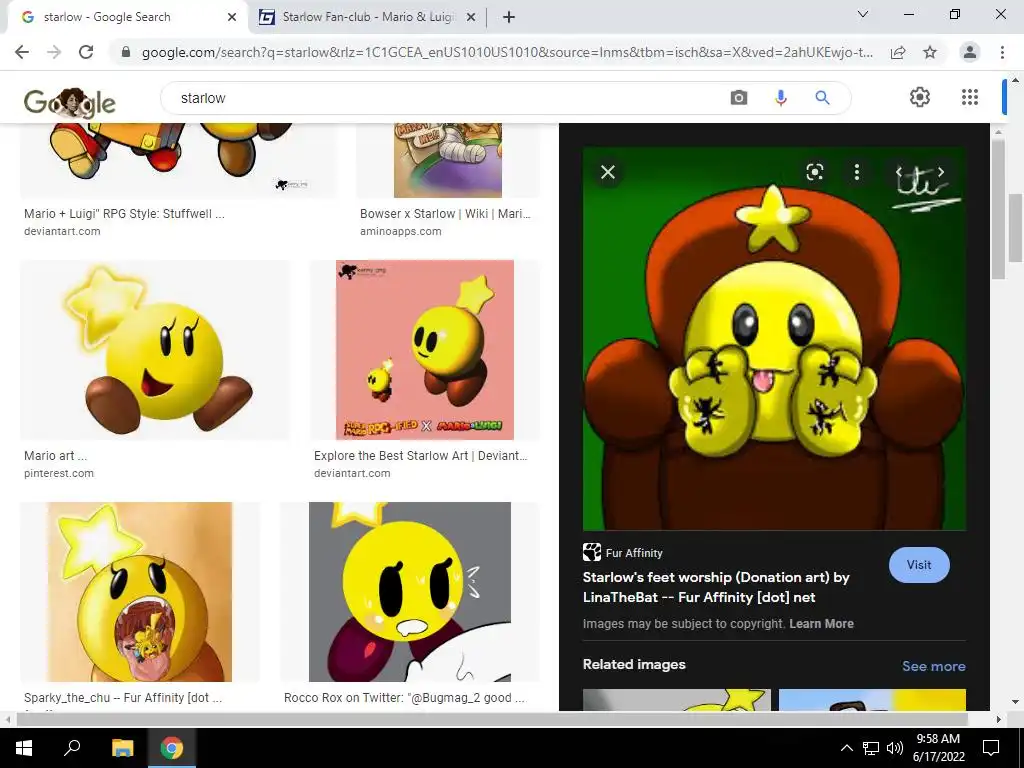Open the Fur Affinity source link
This screenshot has height=768, width=1024.
[x=623, y=552]
